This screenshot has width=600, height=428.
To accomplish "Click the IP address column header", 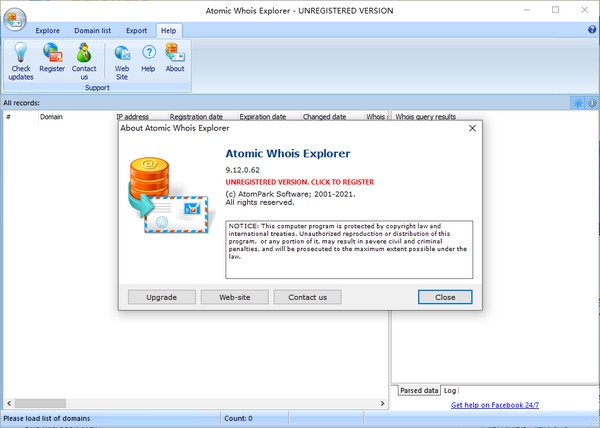I will 141,117.
